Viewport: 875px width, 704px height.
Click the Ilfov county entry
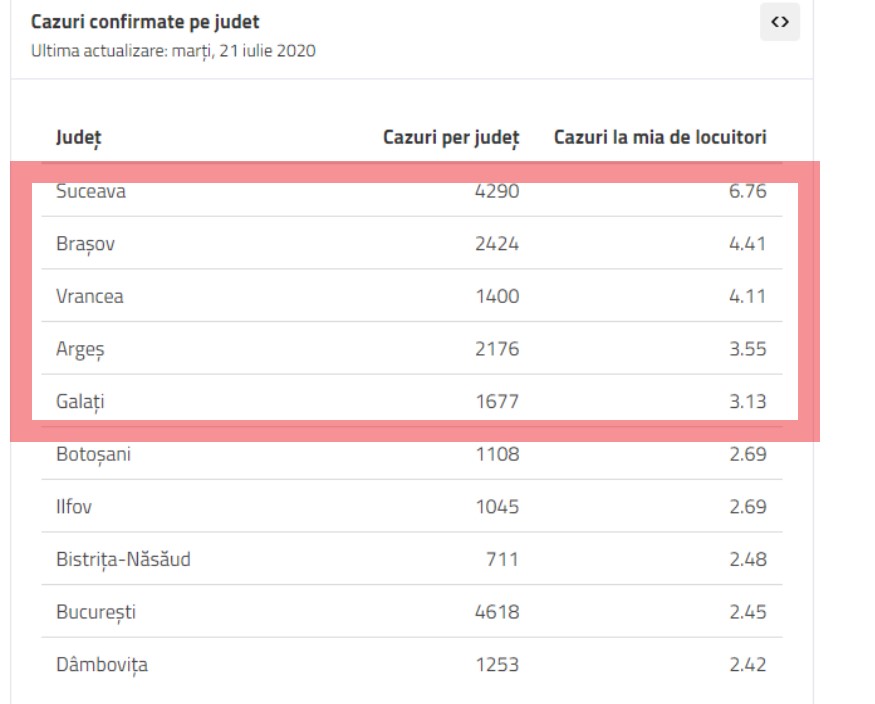click(x=72, y=507)
